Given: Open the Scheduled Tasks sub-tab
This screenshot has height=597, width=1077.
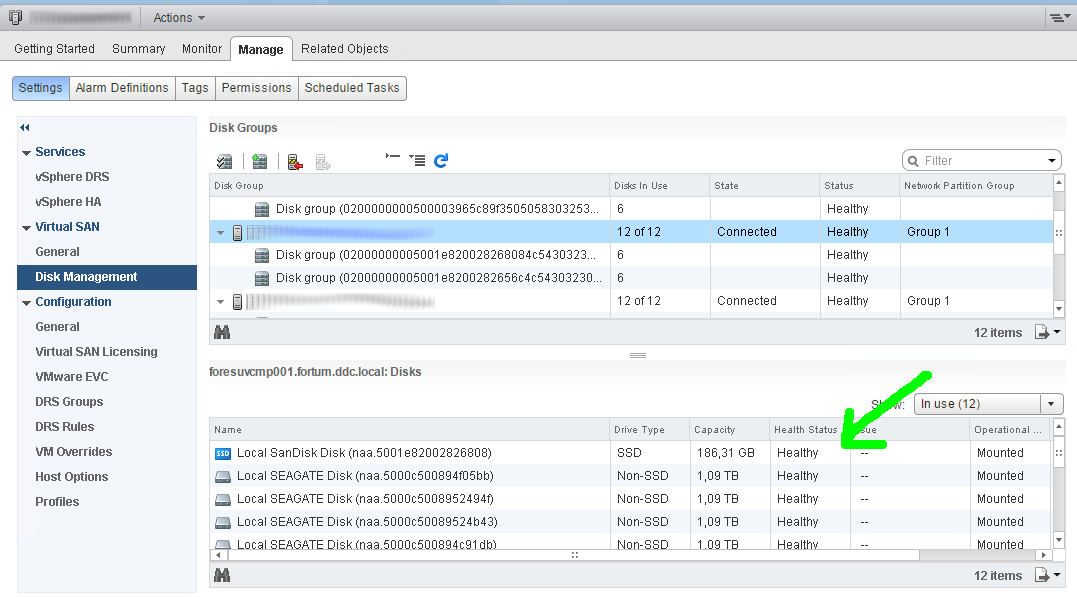Looking at the screenshot, I should tap(352, 88).
